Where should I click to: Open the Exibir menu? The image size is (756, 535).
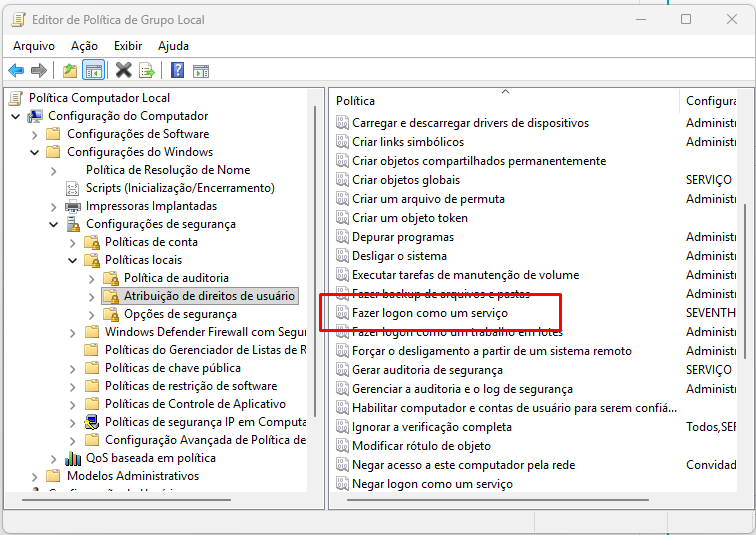128,46
